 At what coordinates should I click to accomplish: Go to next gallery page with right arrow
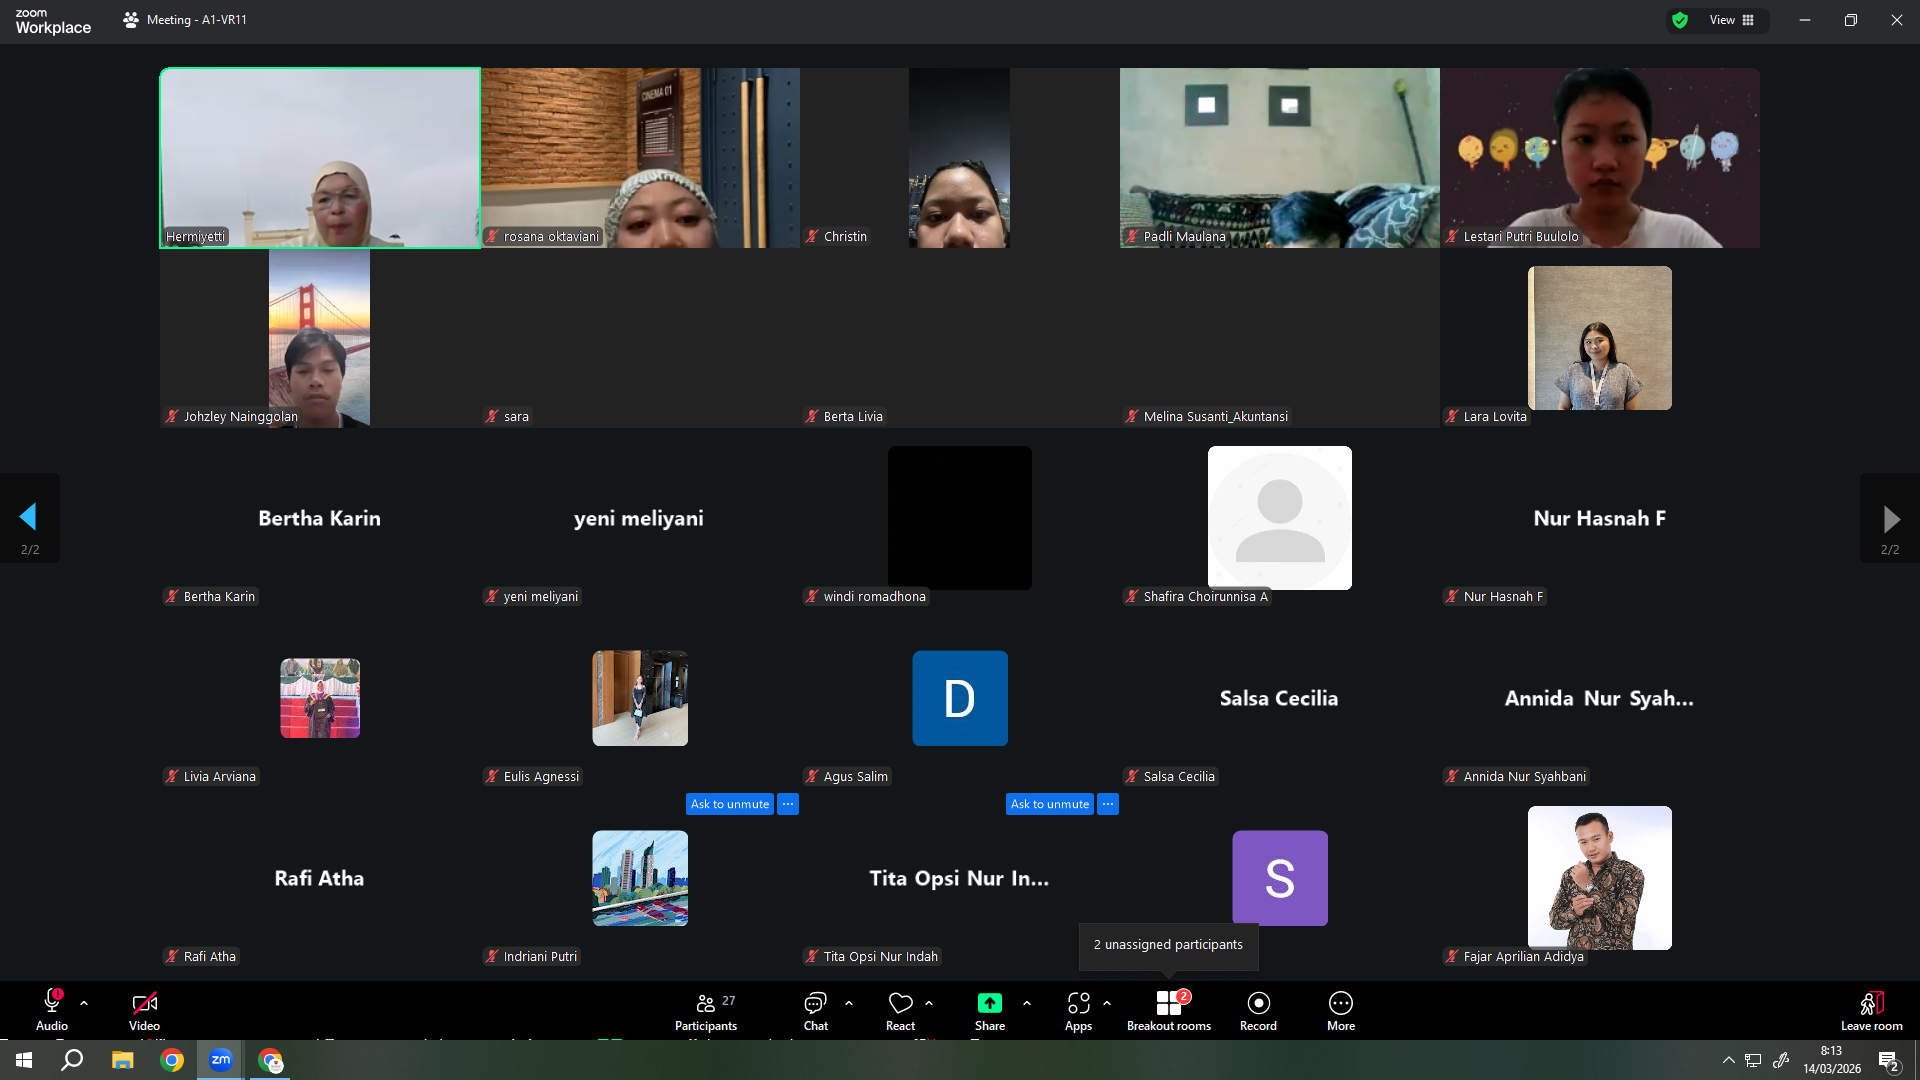(1890, 518)
